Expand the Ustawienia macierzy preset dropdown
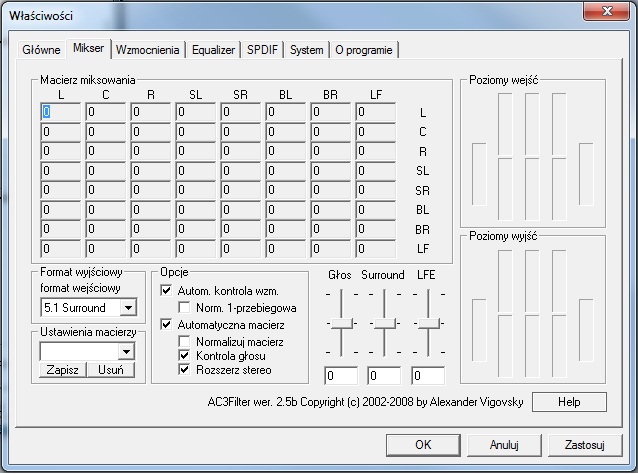This screenshot has width=638, height=474. tap(127, 351)
